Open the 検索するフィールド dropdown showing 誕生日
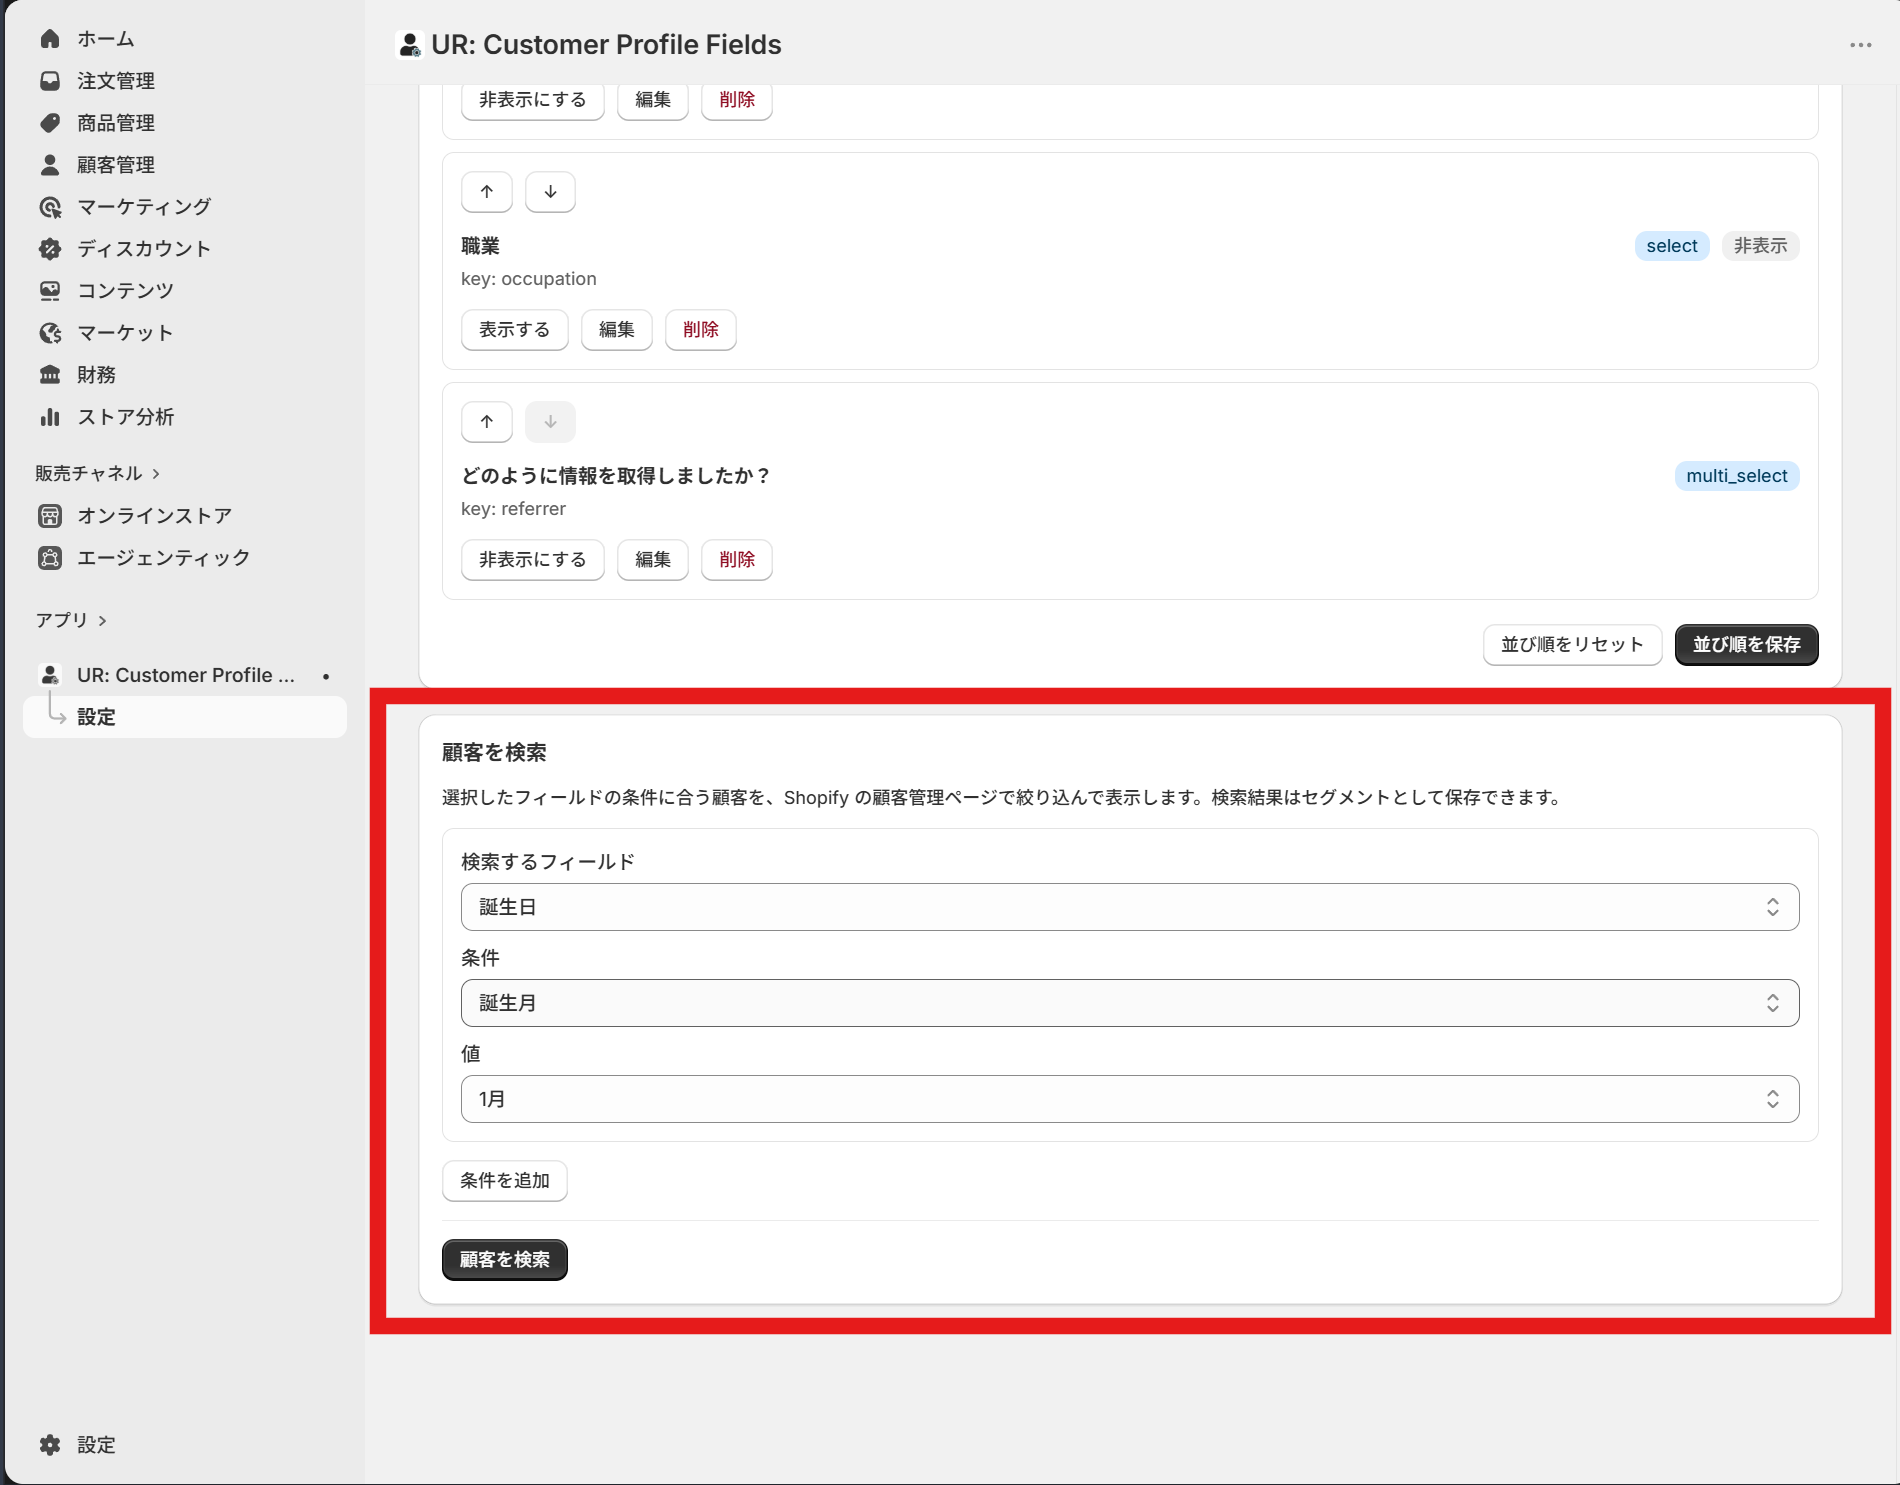1900x1485 pixels. point(1130,907)
